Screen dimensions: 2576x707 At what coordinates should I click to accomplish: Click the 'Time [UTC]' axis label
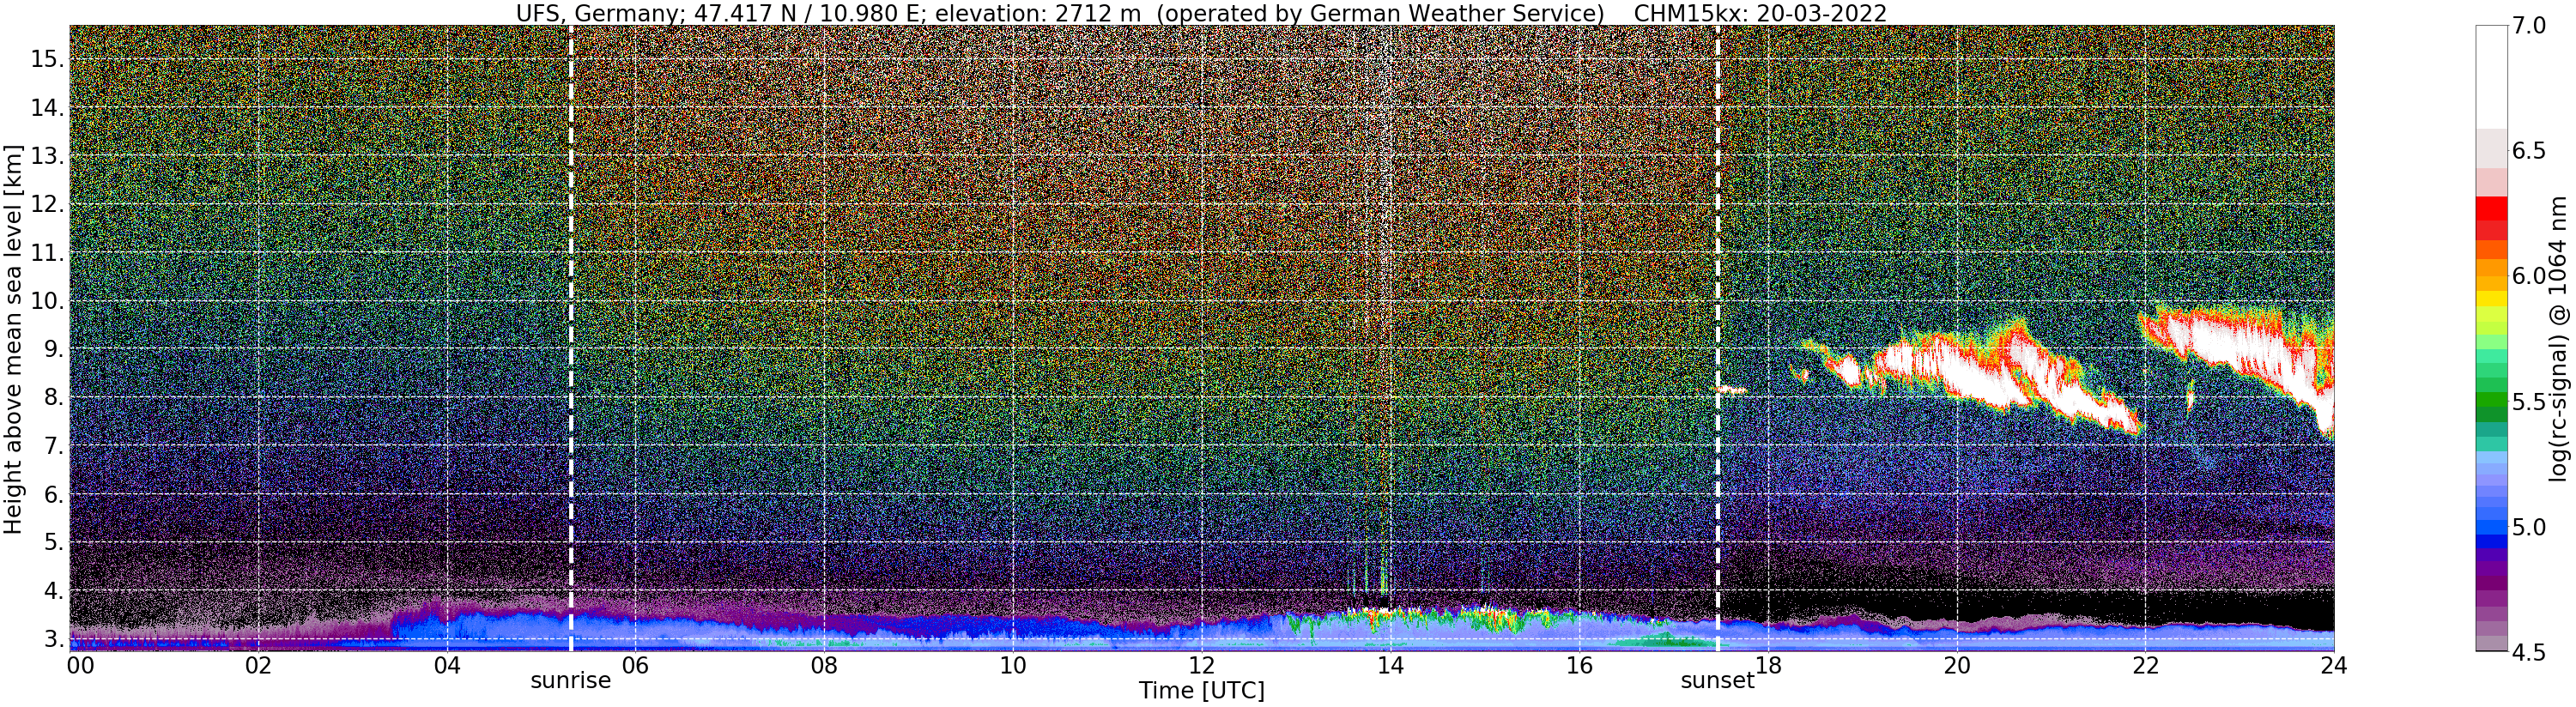[x=1201, y=691]
